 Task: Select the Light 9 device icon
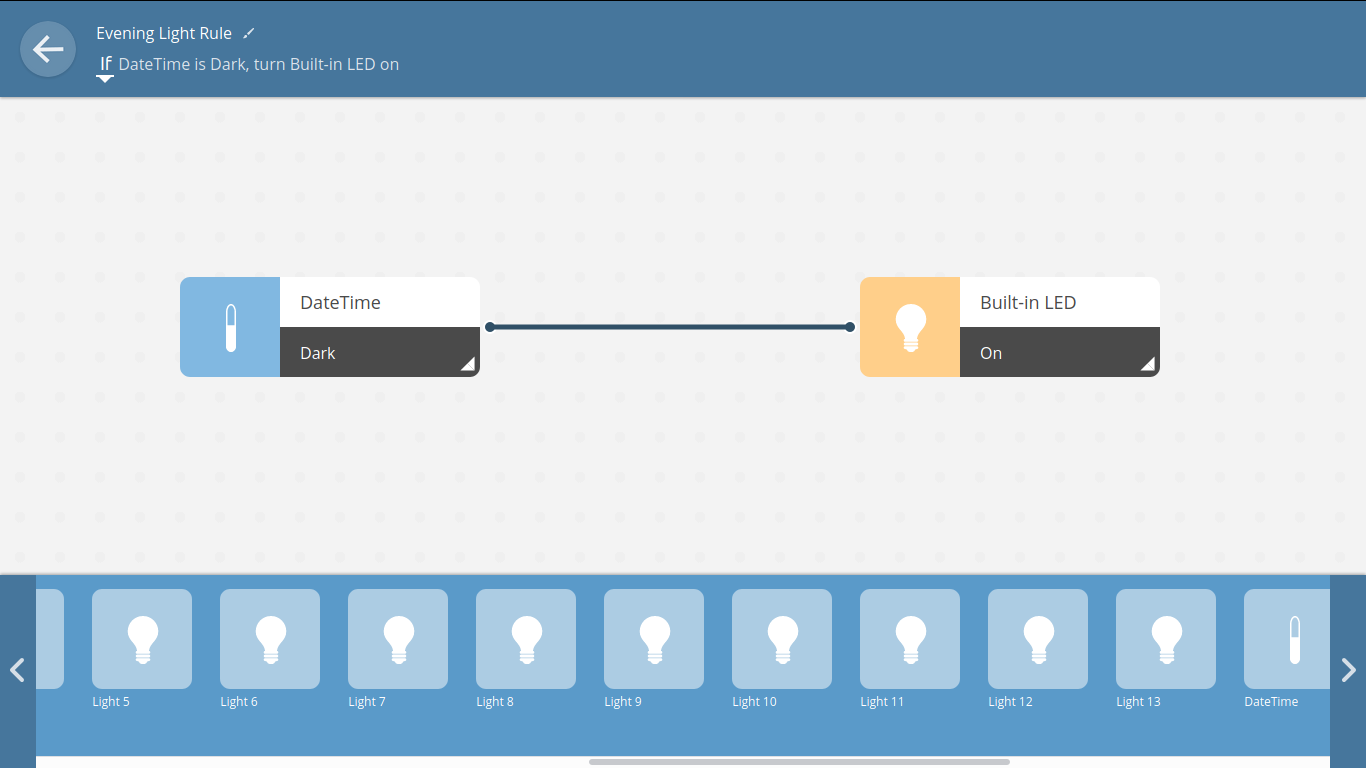click(653, 639)
